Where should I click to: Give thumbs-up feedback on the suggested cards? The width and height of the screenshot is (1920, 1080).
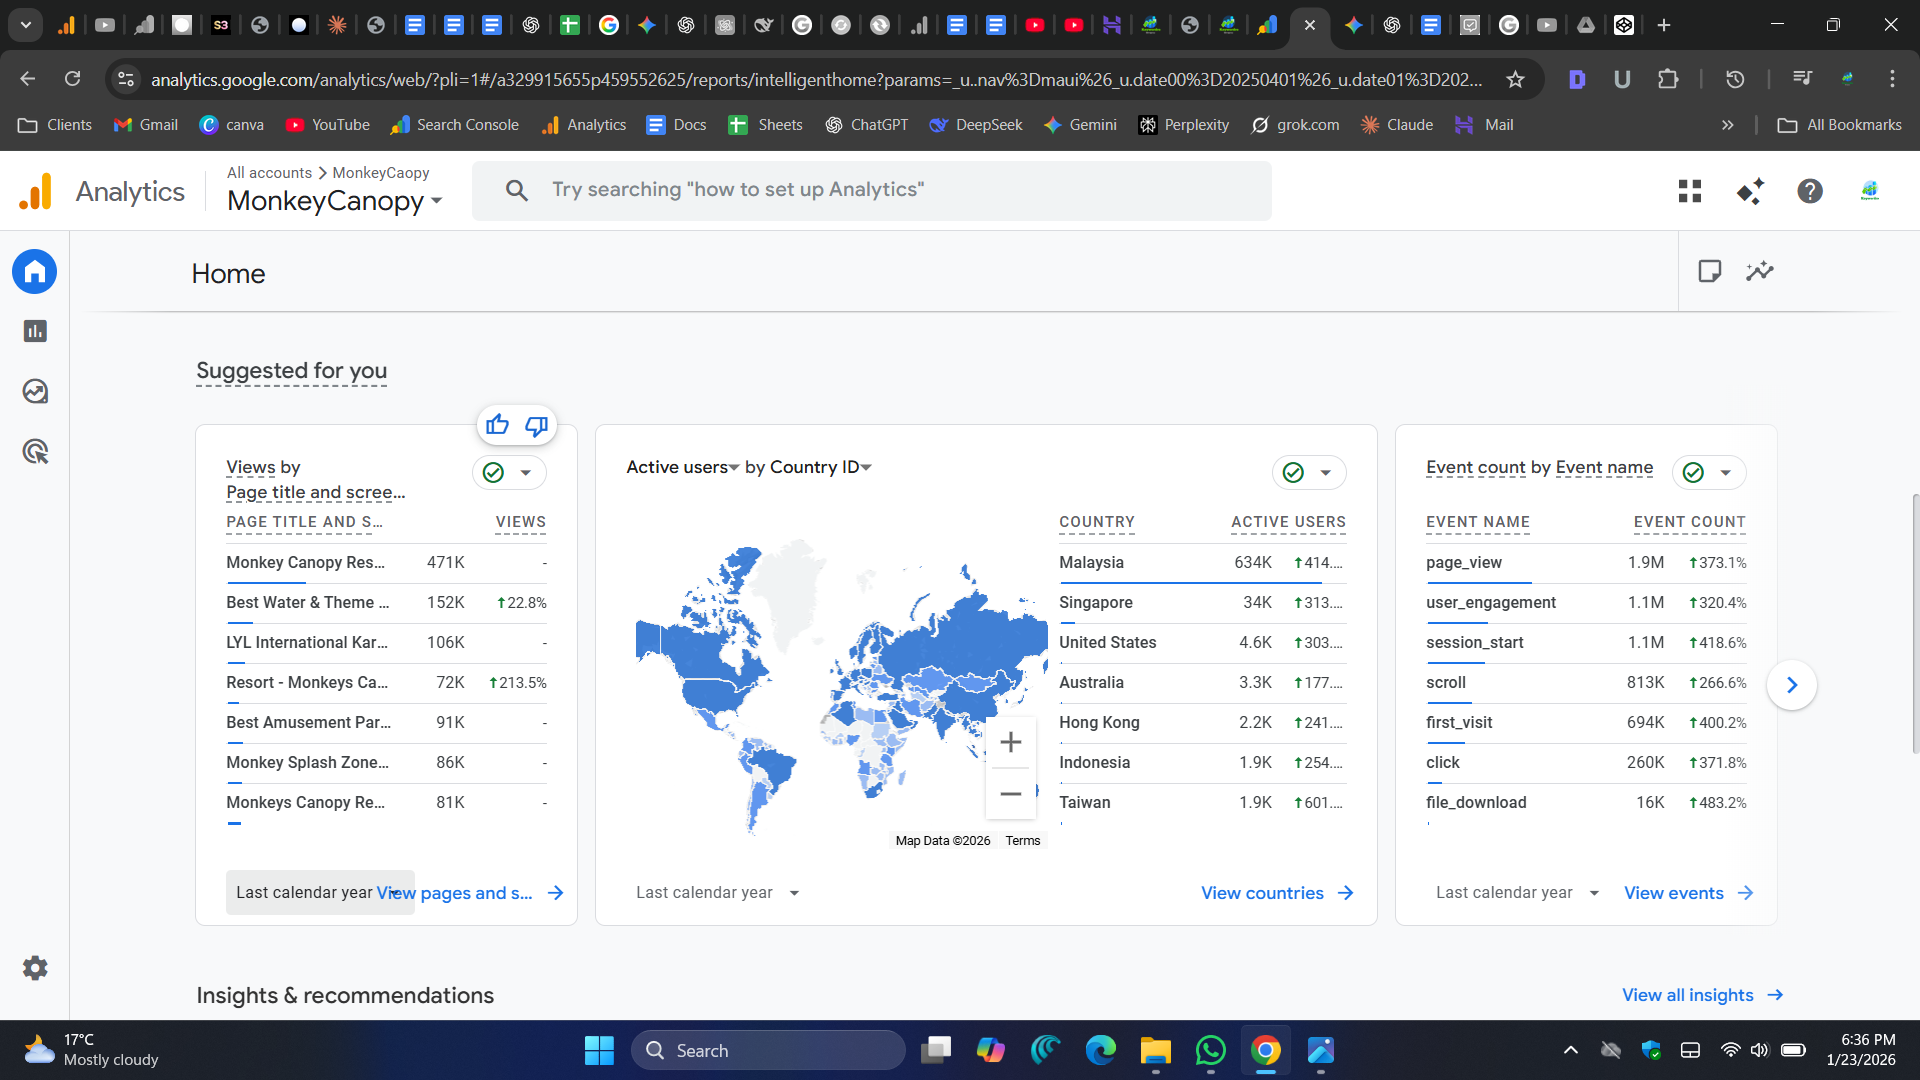click(497, 425)
